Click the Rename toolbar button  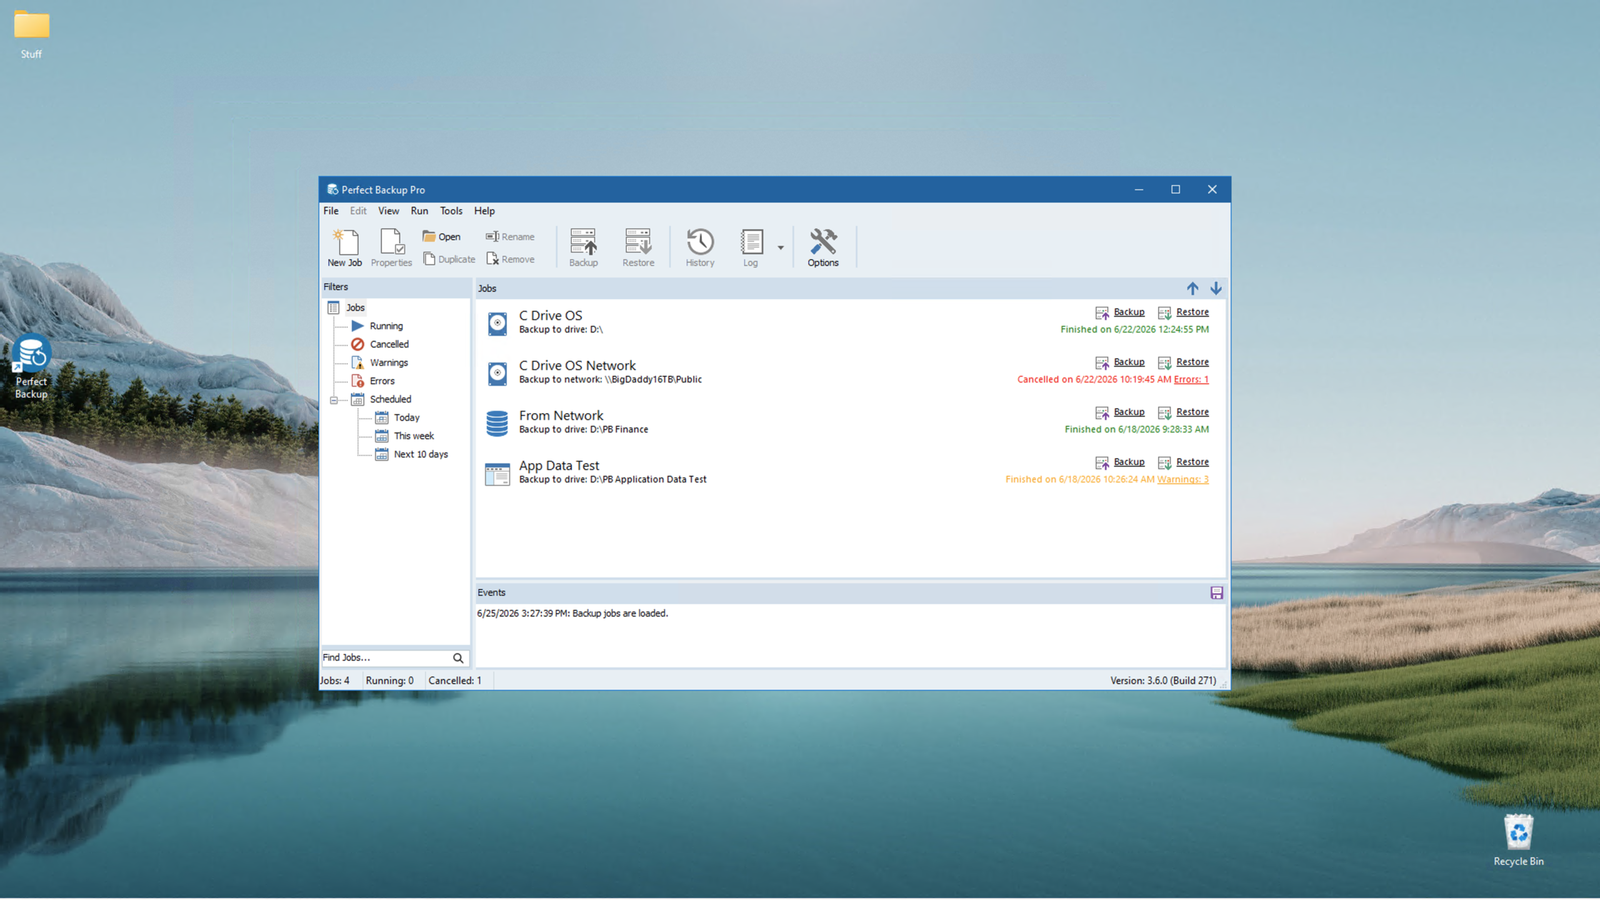click(510, 237)
